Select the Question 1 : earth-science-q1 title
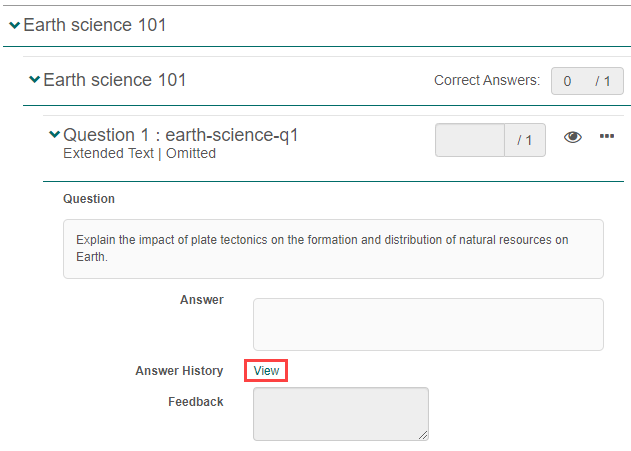 [x=181, y=135]
